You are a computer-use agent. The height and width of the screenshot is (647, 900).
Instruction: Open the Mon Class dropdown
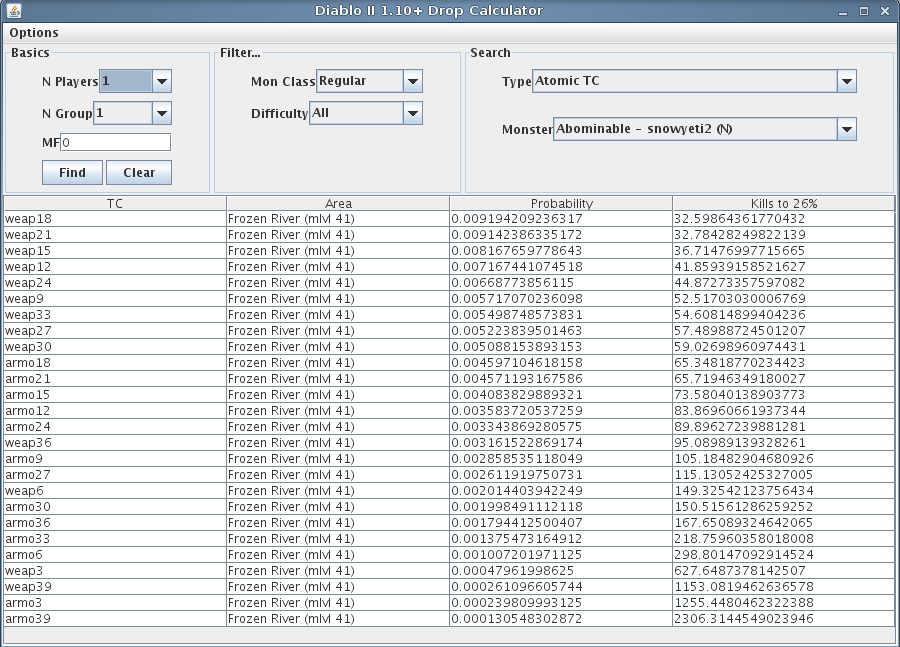[x=412, y=81]
